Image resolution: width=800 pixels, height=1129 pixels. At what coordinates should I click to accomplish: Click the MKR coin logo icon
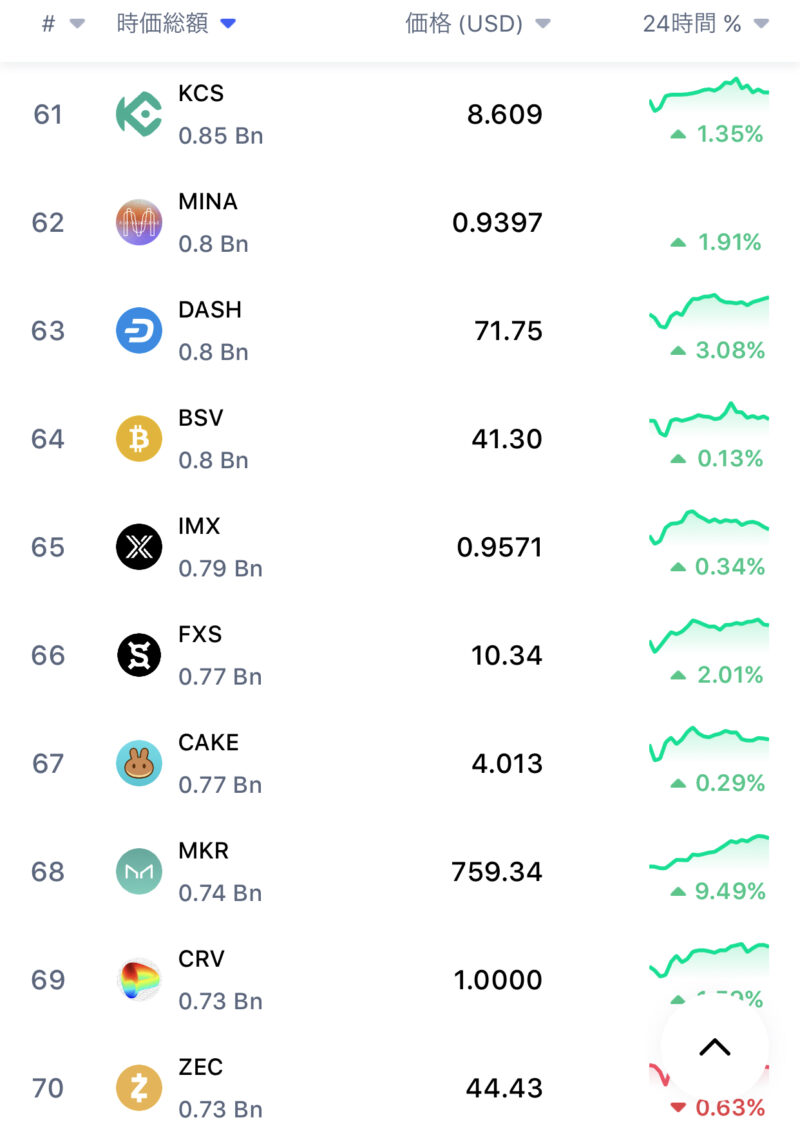tap(138, 871)
